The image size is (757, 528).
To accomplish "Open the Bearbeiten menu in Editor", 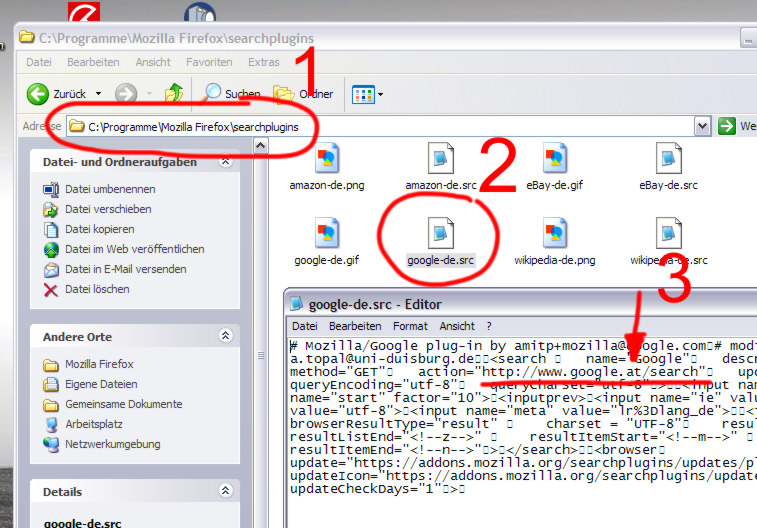I will pos(355,326).
